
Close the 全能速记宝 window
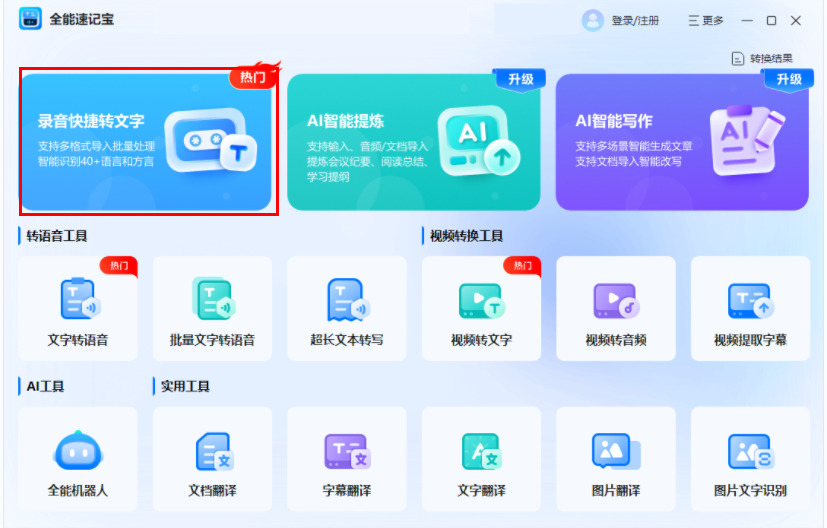tap(796, 21)
